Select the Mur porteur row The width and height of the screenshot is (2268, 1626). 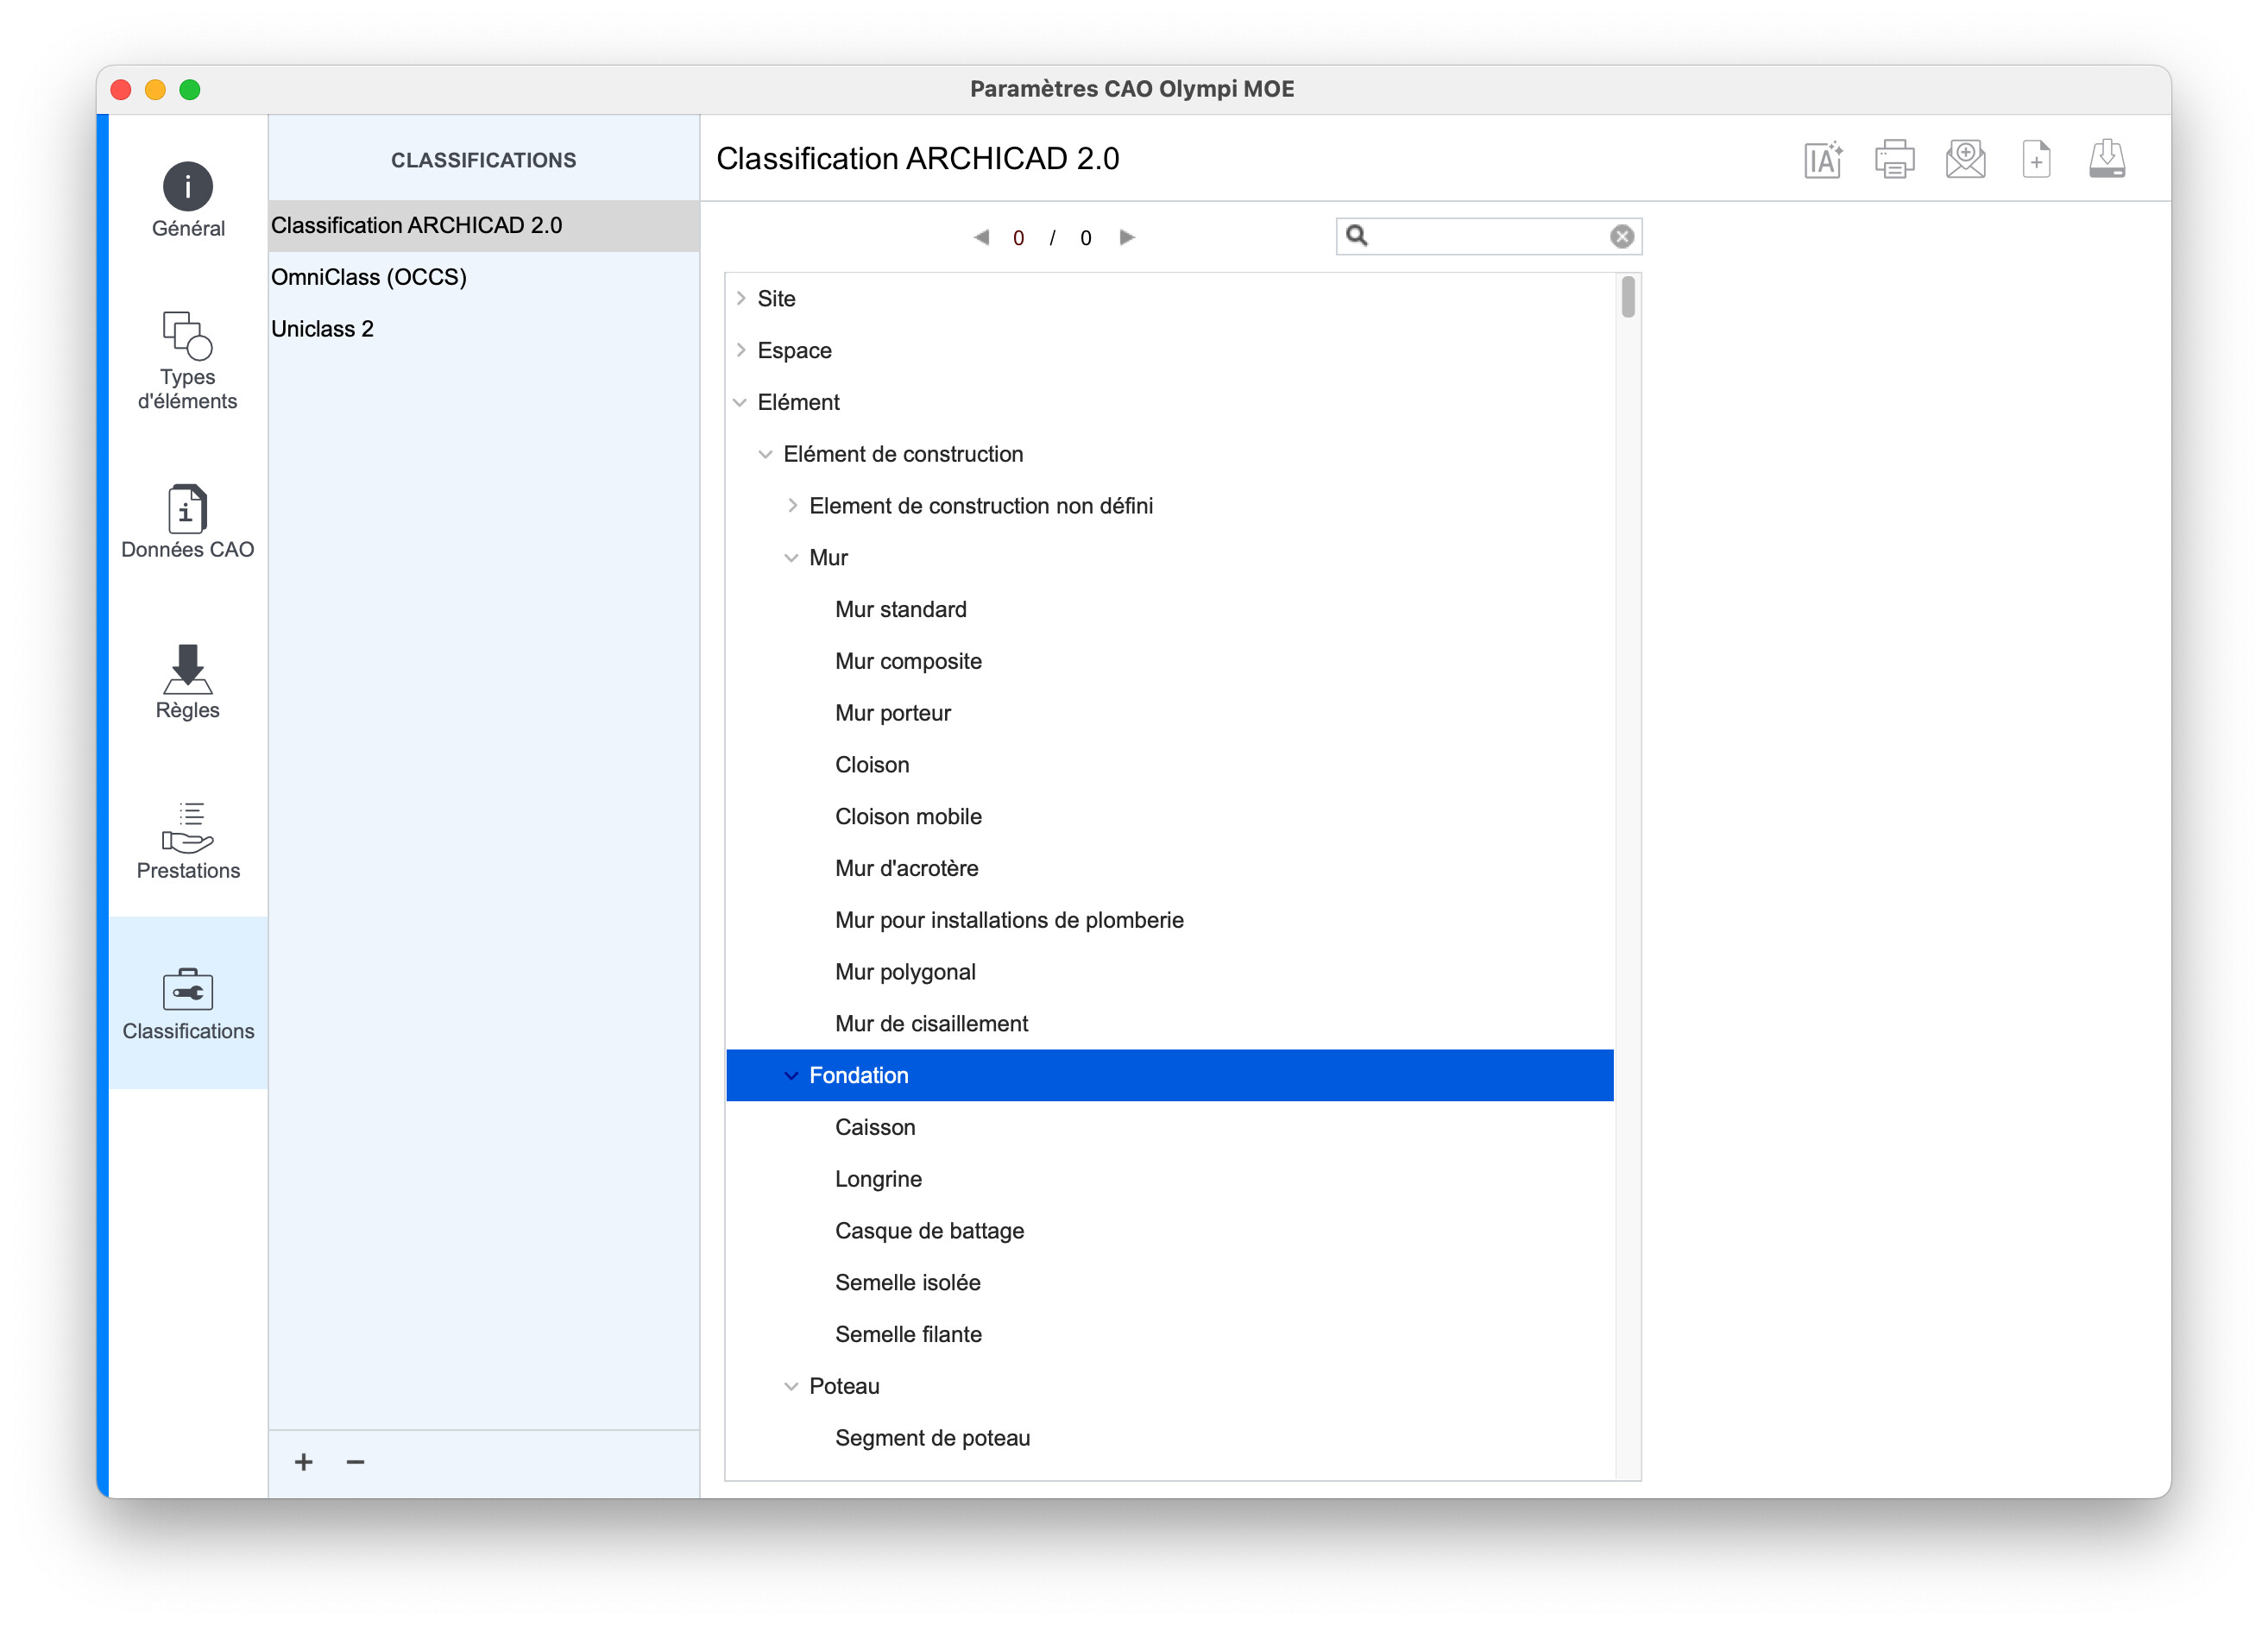point(1170,713)
